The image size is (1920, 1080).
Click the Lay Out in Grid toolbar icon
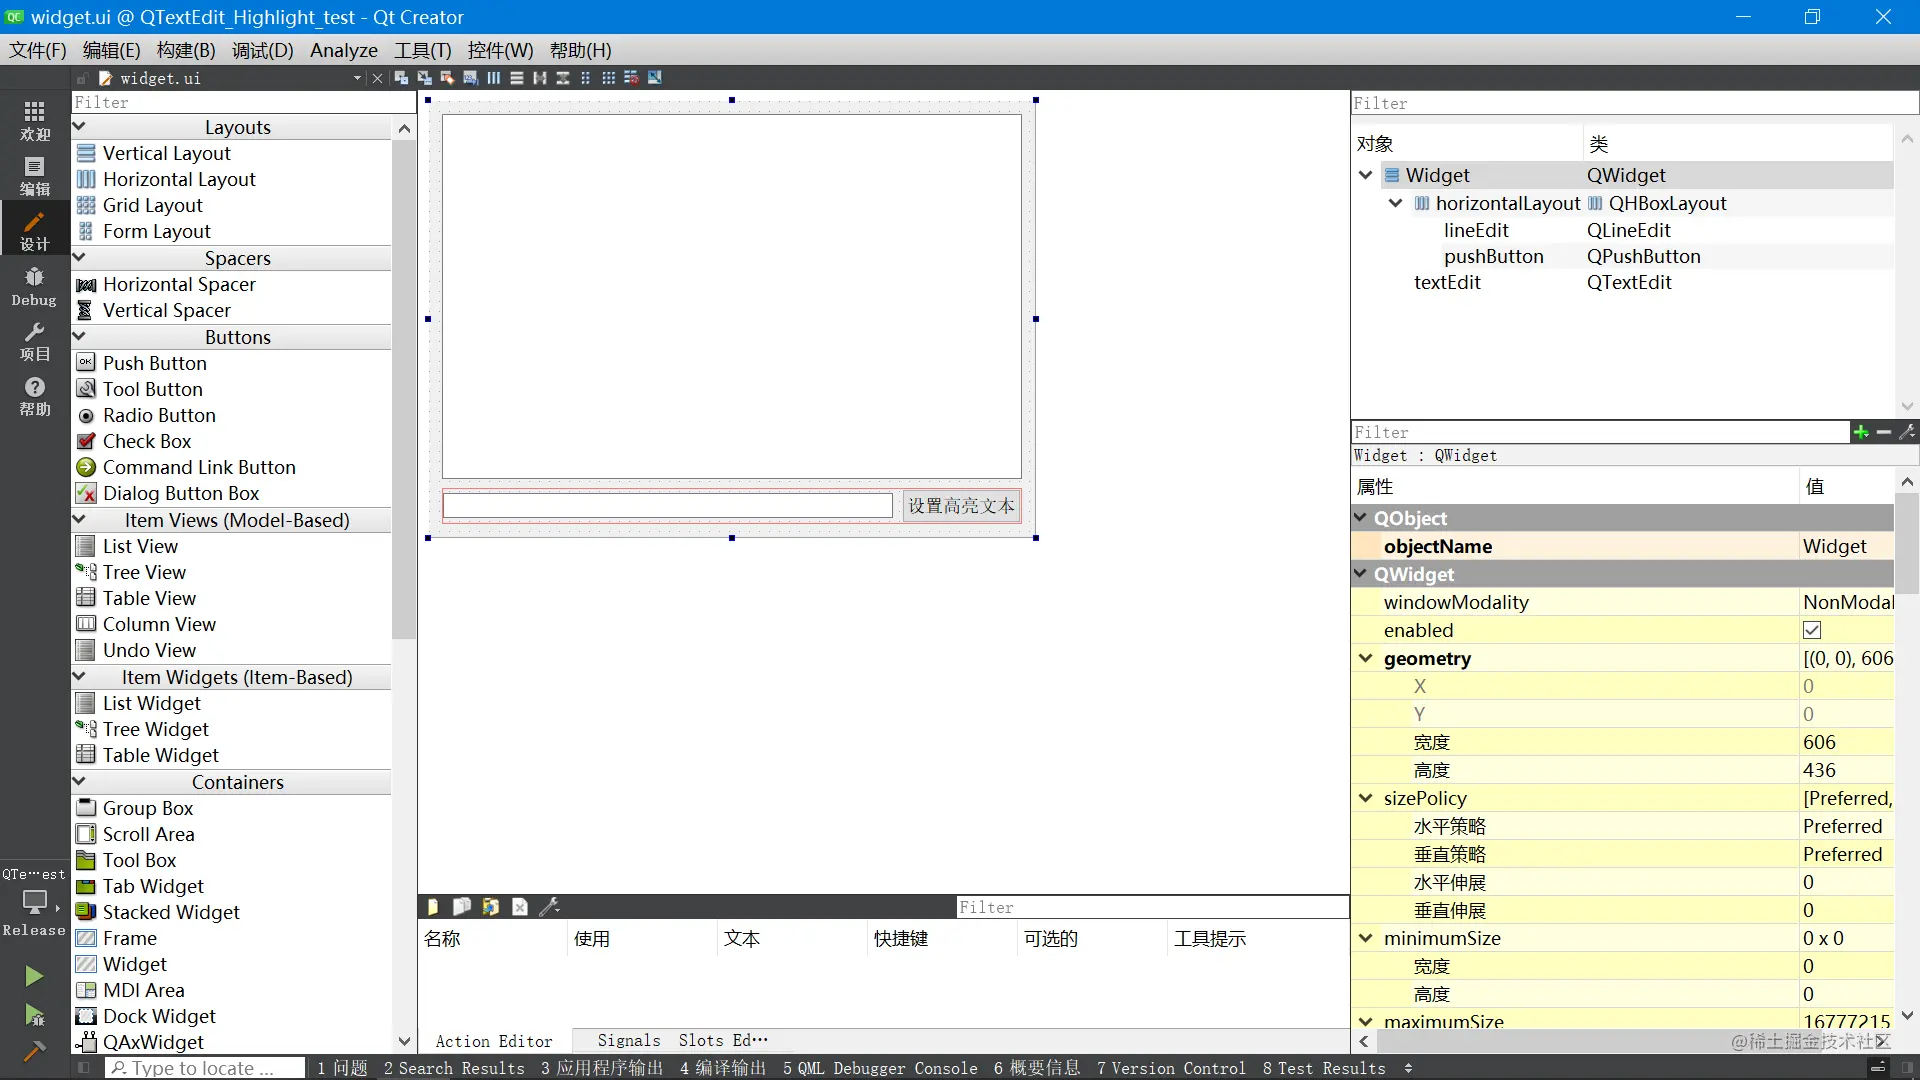(608, 78)
